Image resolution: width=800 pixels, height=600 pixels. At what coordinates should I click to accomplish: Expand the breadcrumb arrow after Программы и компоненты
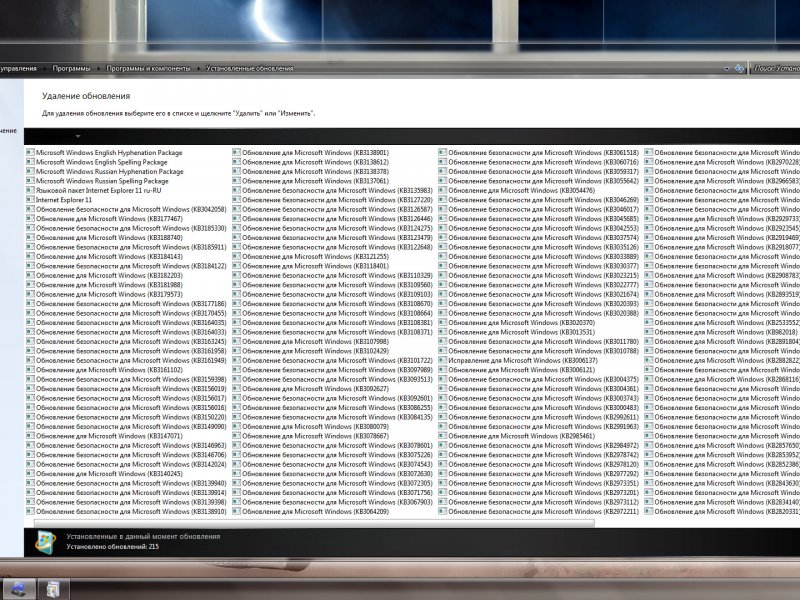tap(198, 68)
